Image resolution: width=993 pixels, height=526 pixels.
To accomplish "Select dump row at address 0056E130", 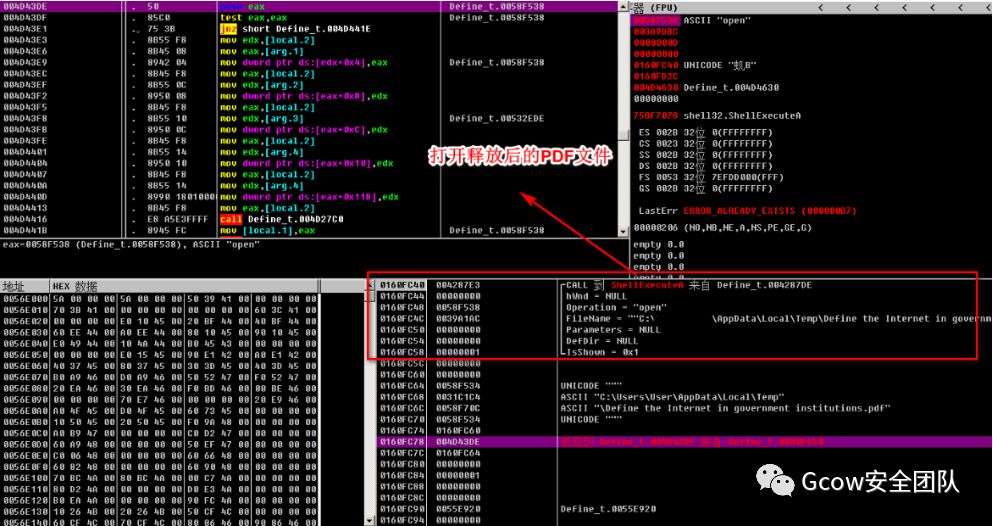I will (160, 510).
